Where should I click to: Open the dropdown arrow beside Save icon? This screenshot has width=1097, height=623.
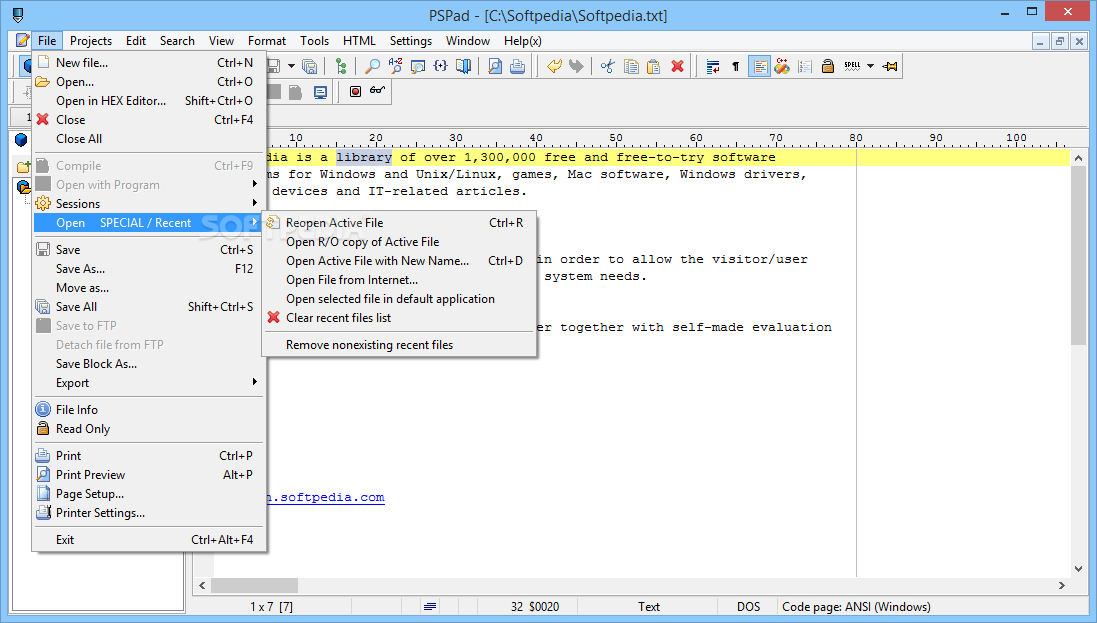pyautogui.click(x=291, y=66)
